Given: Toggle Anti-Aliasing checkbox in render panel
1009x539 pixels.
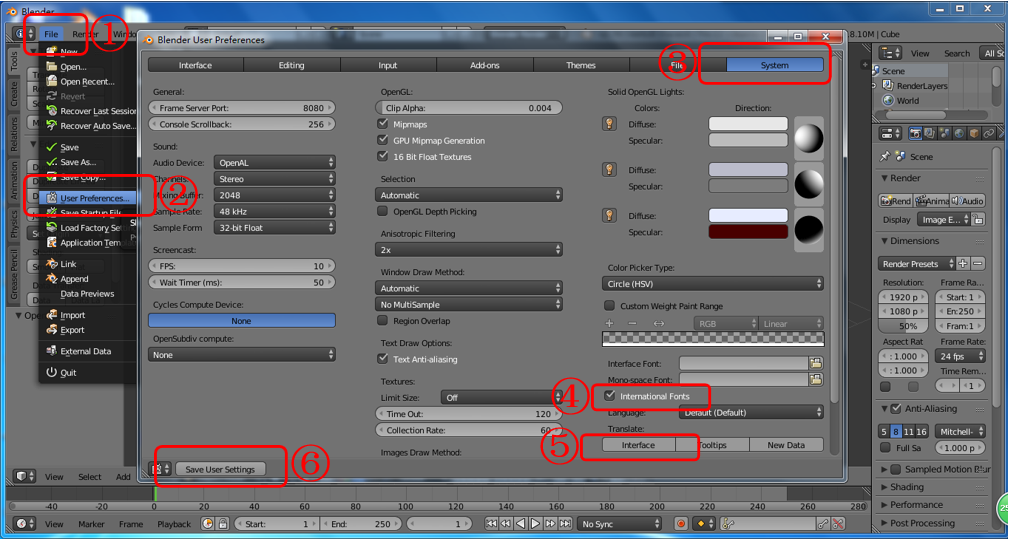Looking at the screenshot, I should (x=895, y=408).
